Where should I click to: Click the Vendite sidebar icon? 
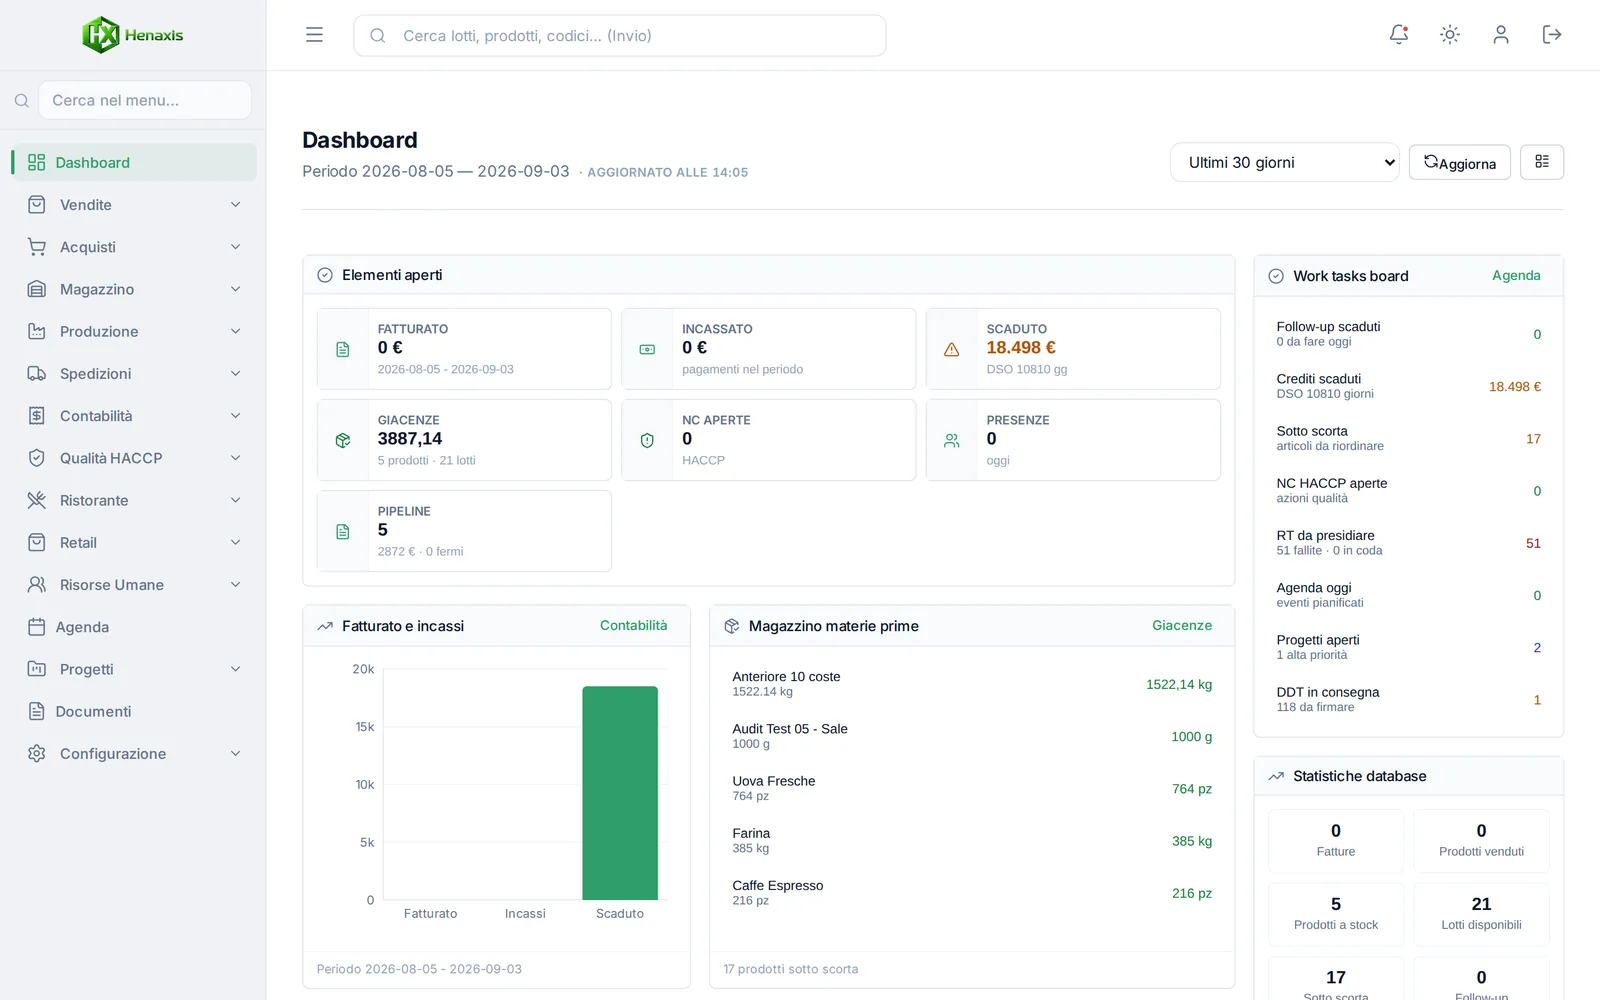(x=37, y=205)
